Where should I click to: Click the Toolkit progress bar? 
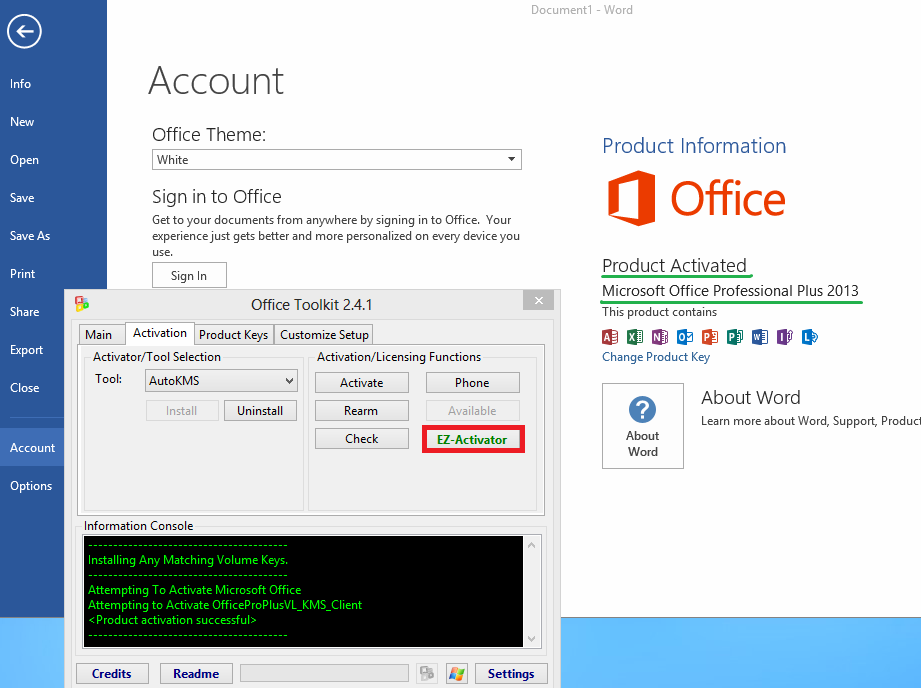click(x=324, y=673)
